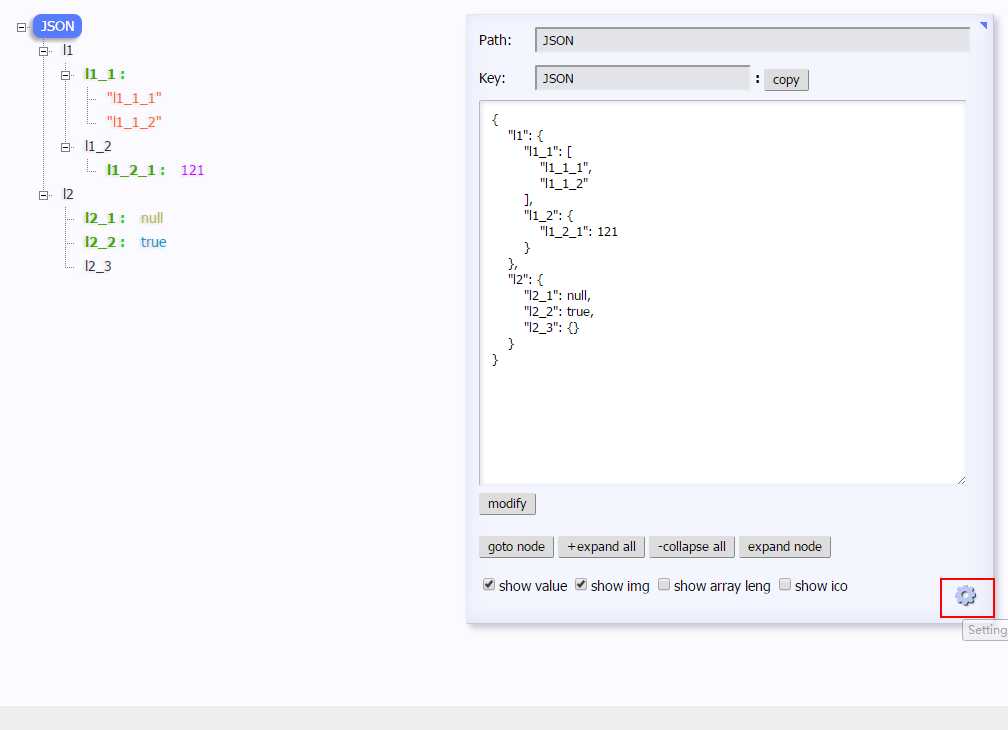Click the expand node button

[784, 546]
